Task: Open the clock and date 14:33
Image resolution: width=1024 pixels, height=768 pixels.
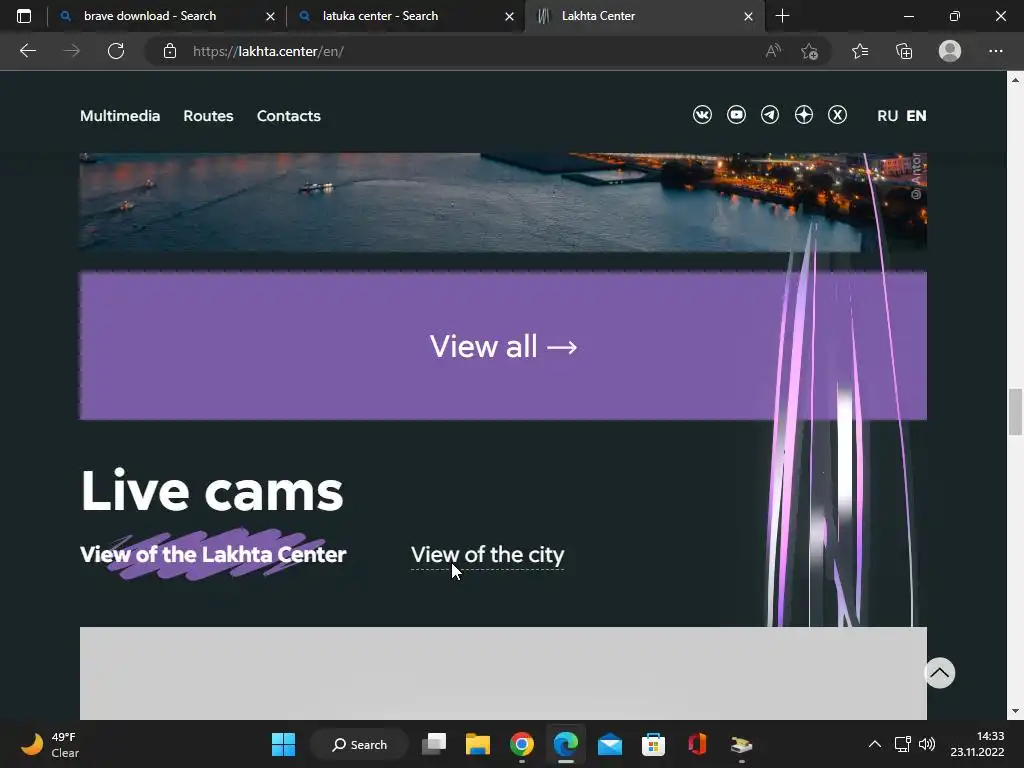Action: 977,744
